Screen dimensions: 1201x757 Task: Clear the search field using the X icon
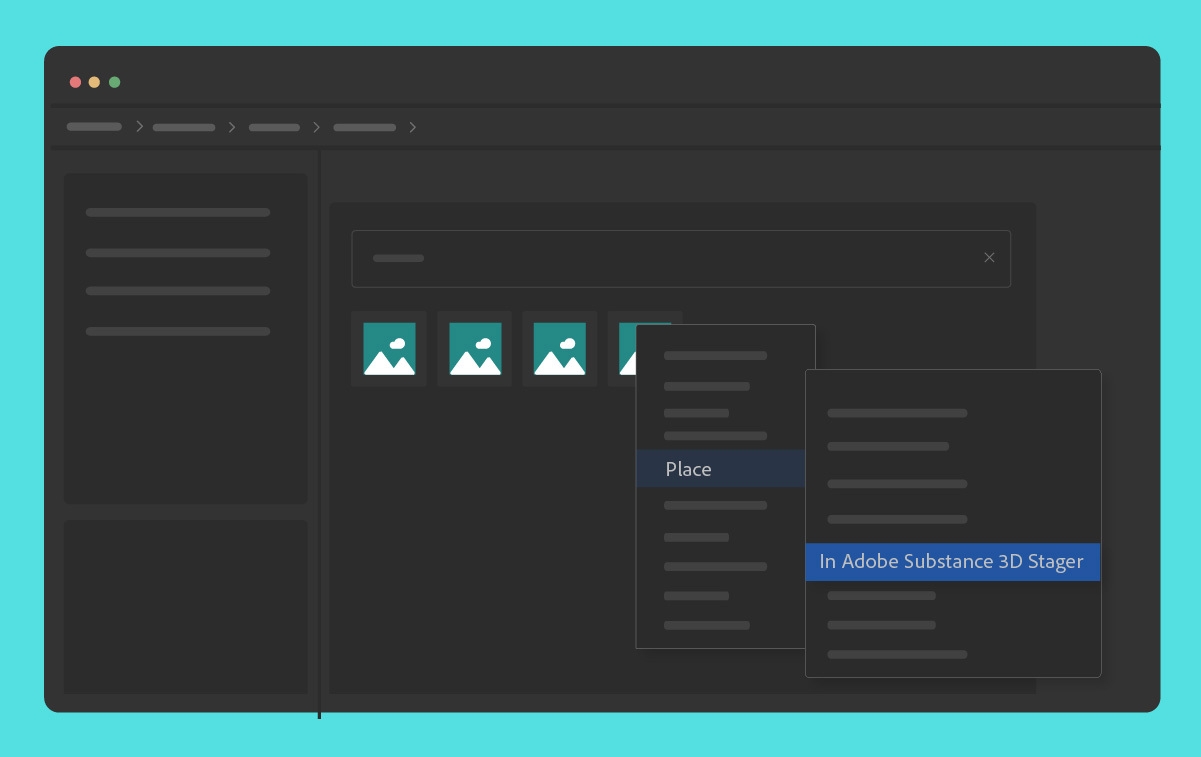tap(989, 258)
